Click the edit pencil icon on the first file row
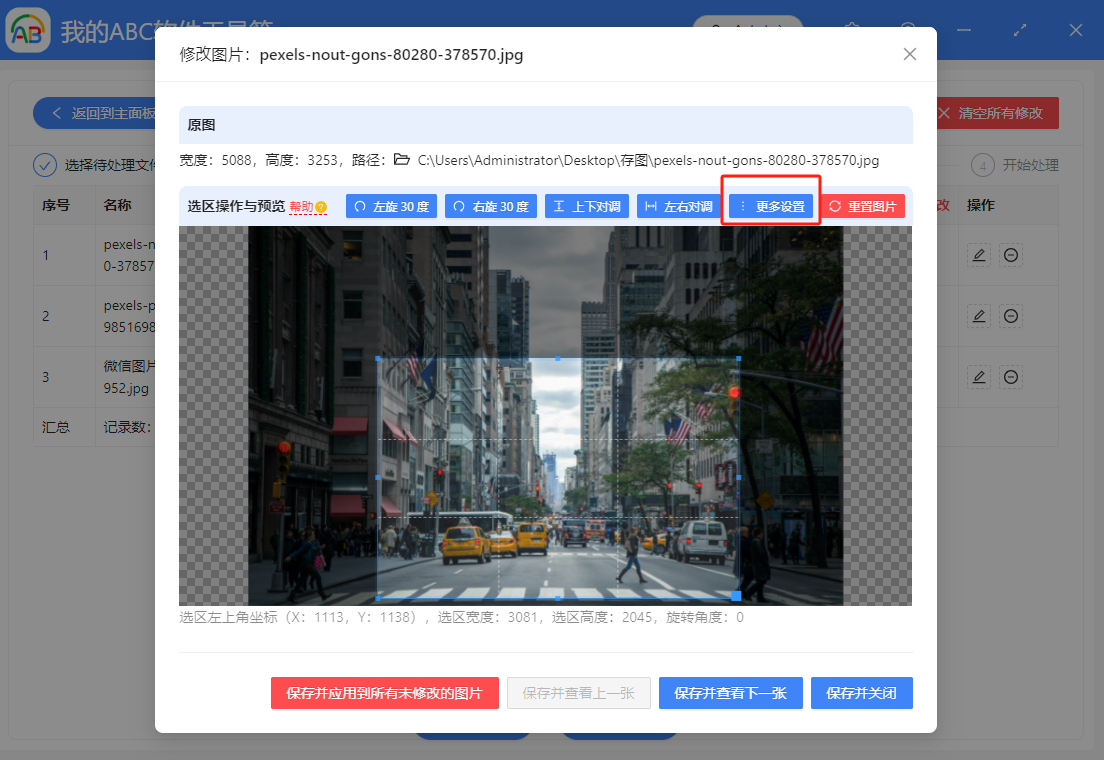Image resolution: width=1104 pixels, height=760 pixels. 978,255
